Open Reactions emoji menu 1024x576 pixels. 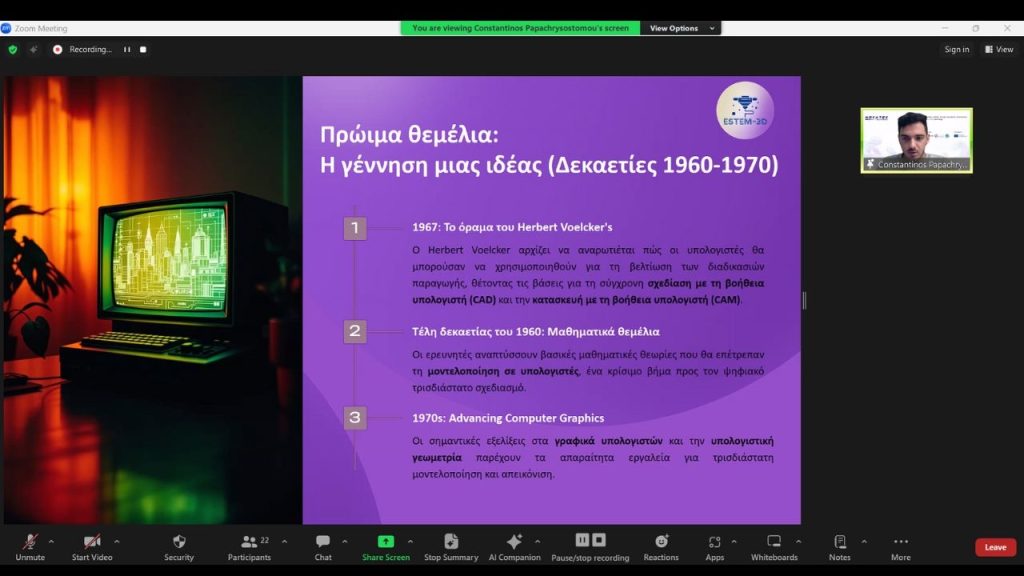(661, 547)
